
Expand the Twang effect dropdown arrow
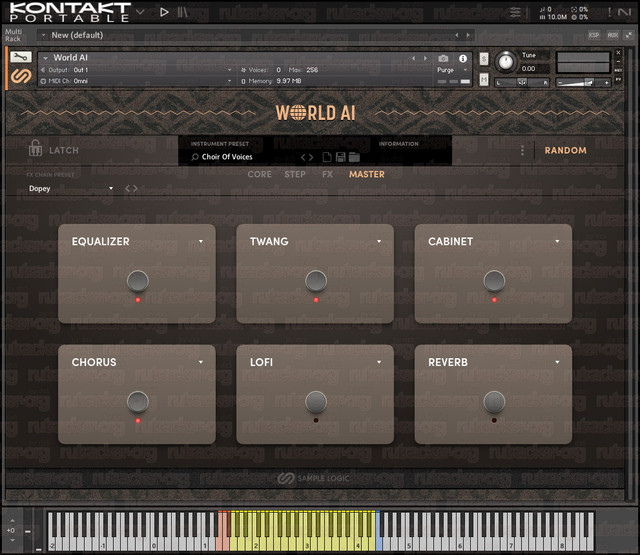(379, 241)
